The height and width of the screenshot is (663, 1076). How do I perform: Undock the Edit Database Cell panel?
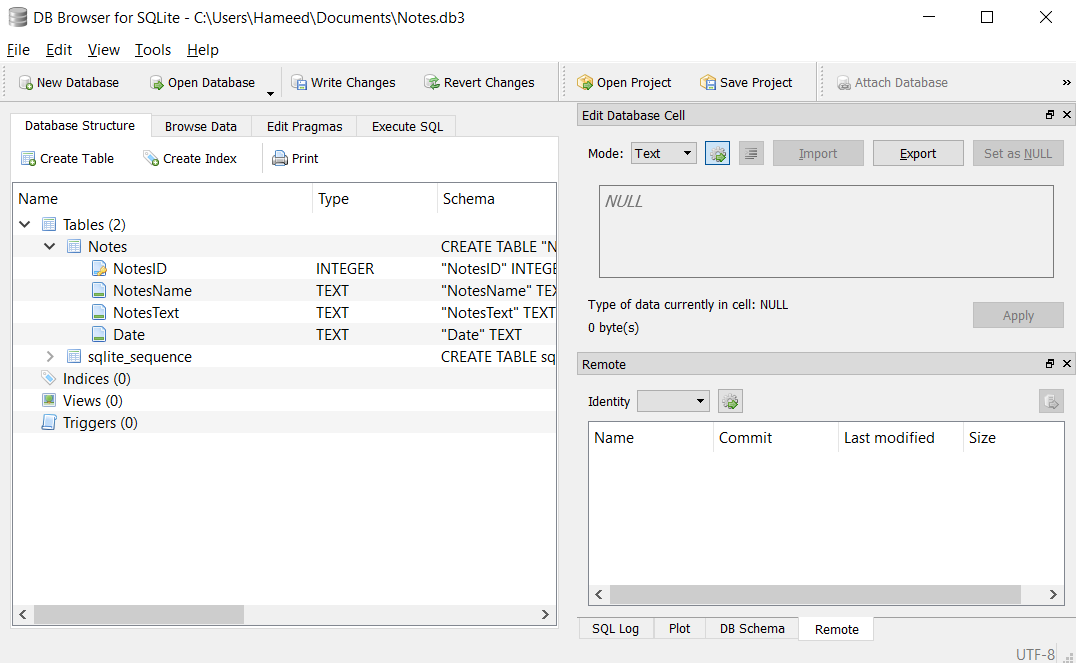1050,115
